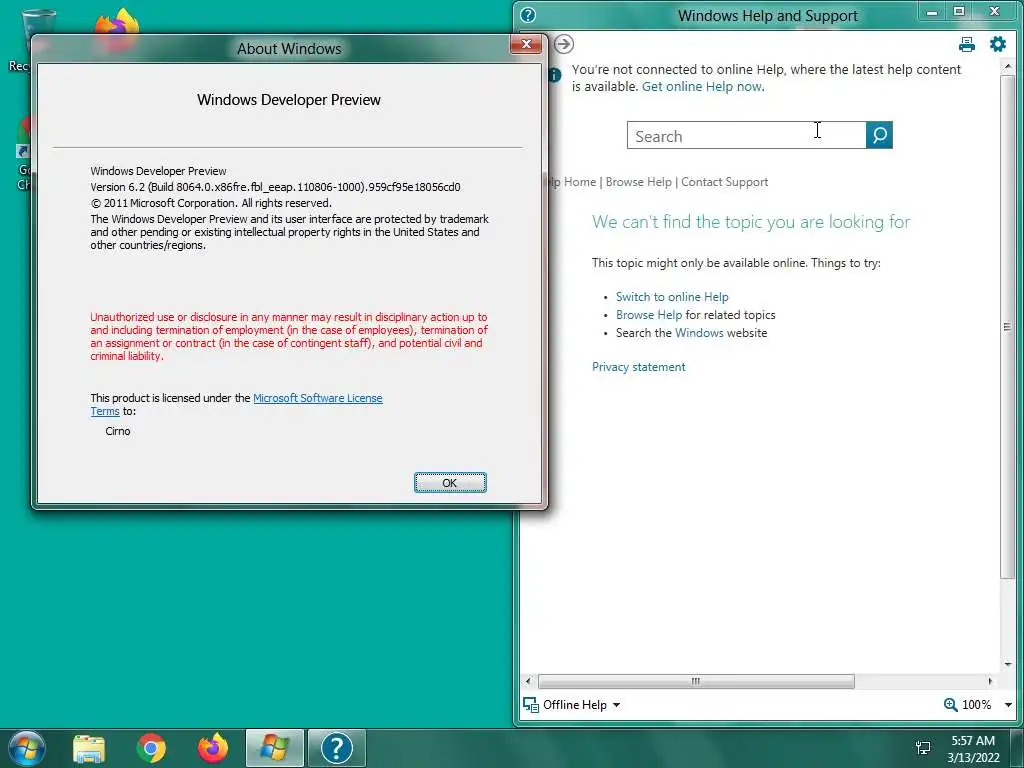This screenshot has width=1024, height=768.
Task: Click Browse Help for related topics link
Action: (x=648, y=315)
